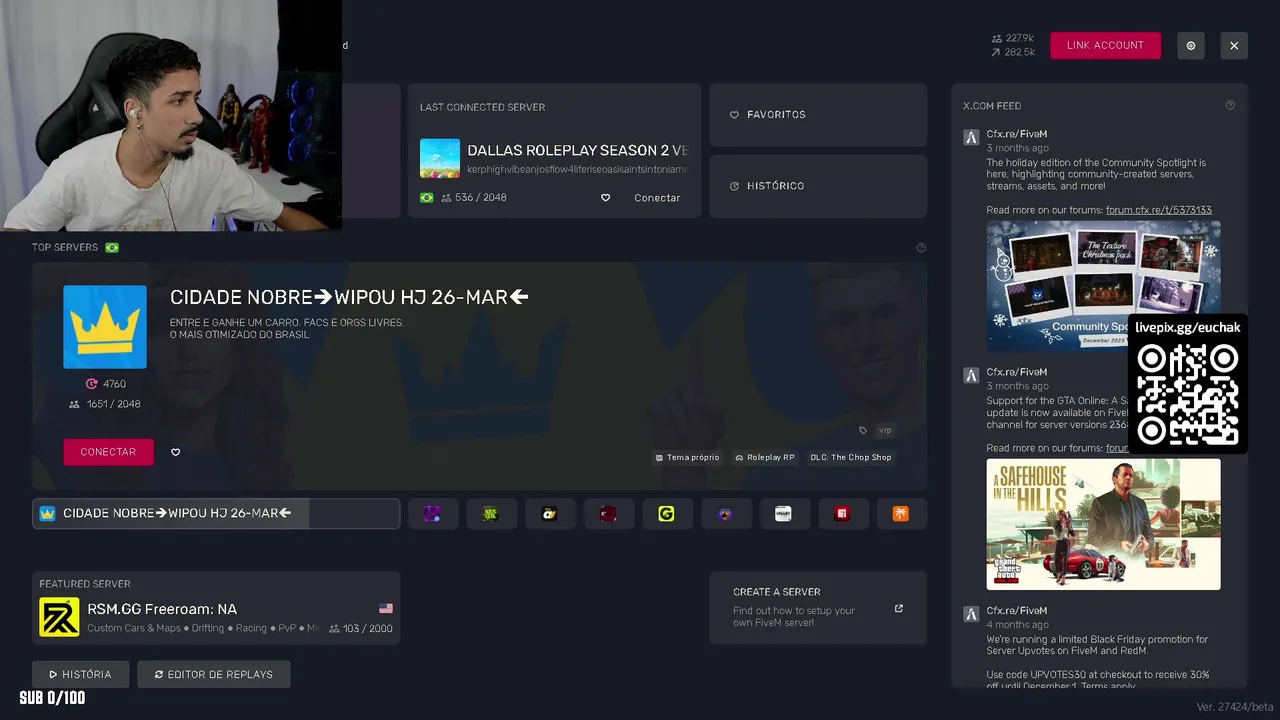
Task: Select the green graffiti server icon tile
Action: [491, 513]
